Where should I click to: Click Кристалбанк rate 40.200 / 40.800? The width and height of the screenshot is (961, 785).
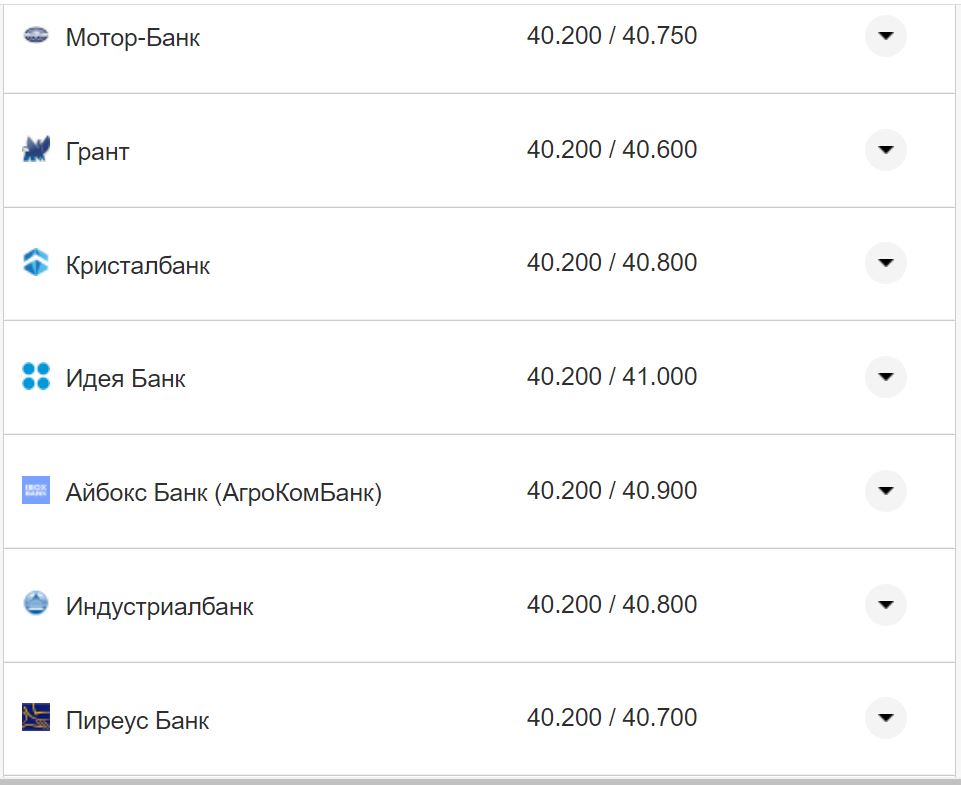(612, 263)
